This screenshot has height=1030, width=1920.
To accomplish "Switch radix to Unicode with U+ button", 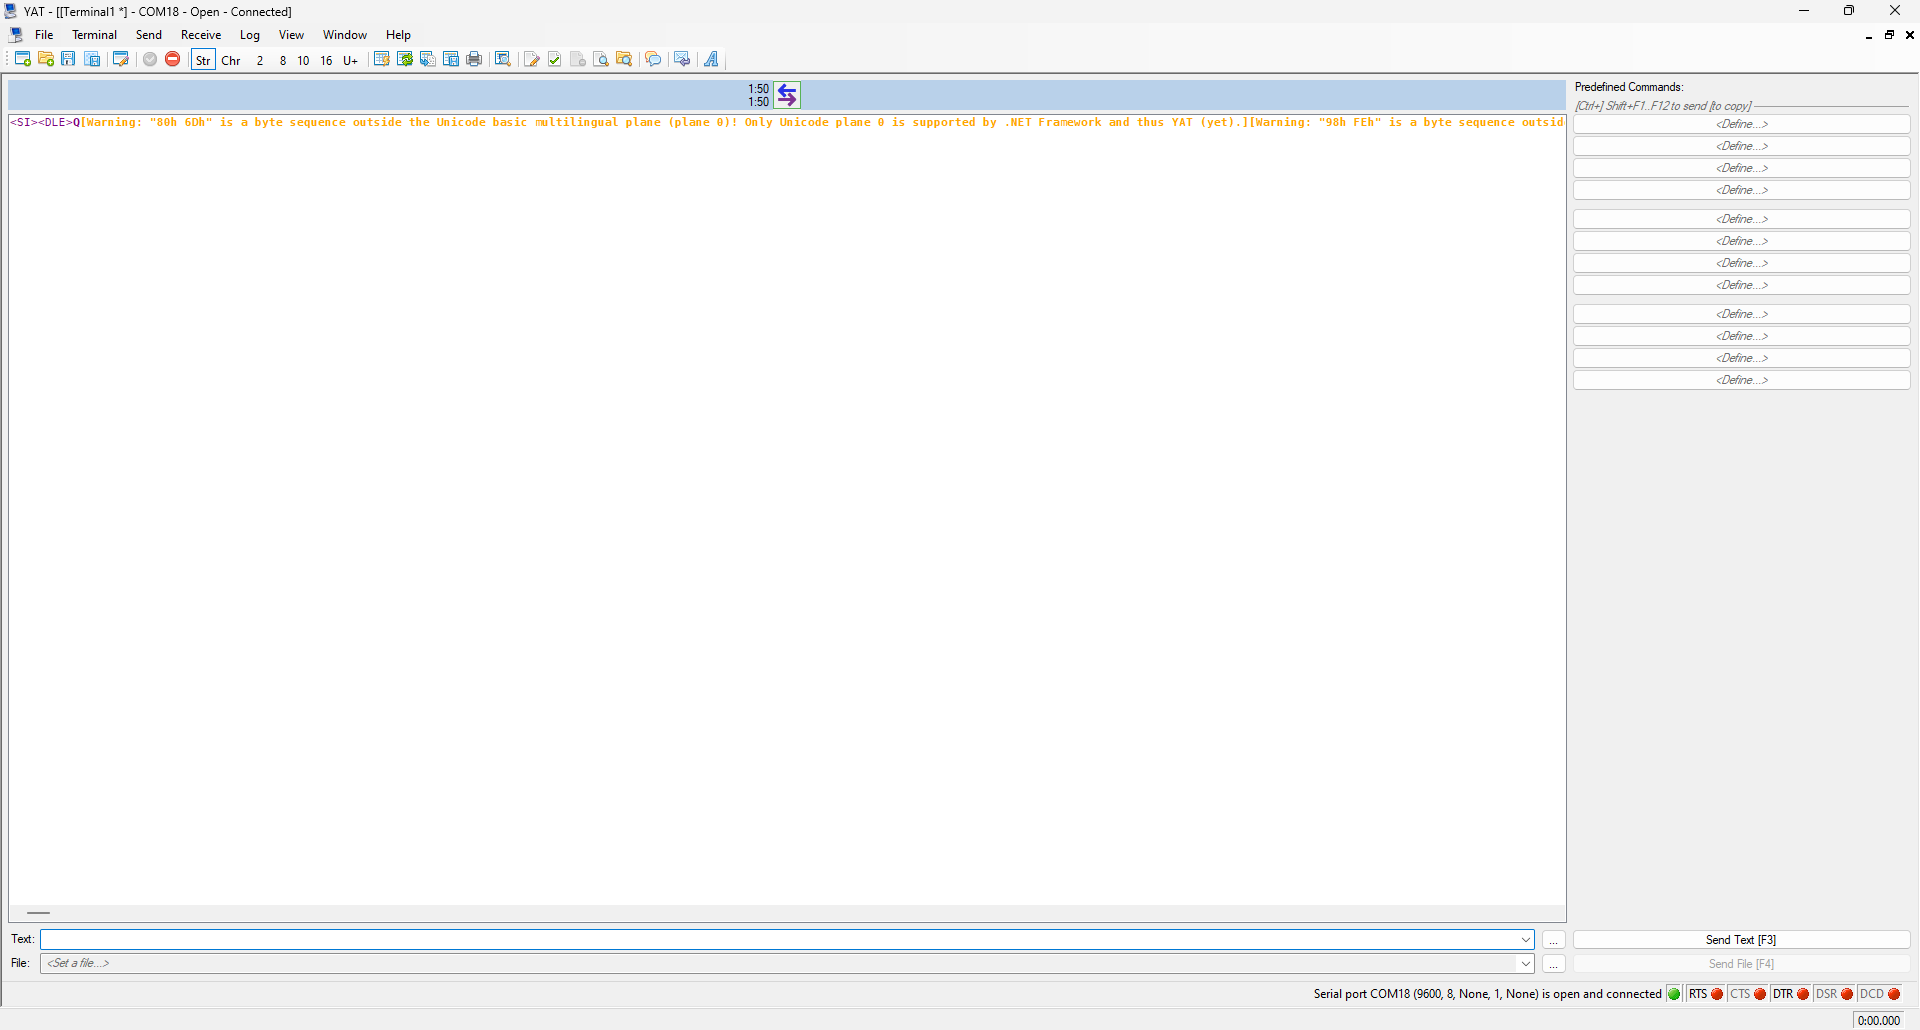I will click(351, 60).
